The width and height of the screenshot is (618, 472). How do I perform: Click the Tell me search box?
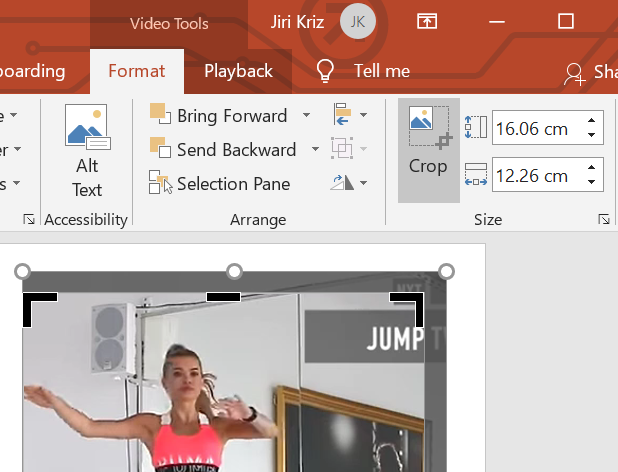[382, 71]
